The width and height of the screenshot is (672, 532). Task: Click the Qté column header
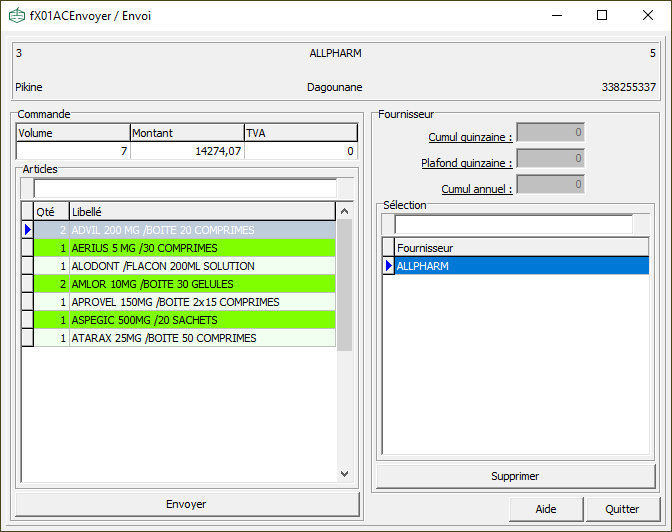click(x=51, y=212)
